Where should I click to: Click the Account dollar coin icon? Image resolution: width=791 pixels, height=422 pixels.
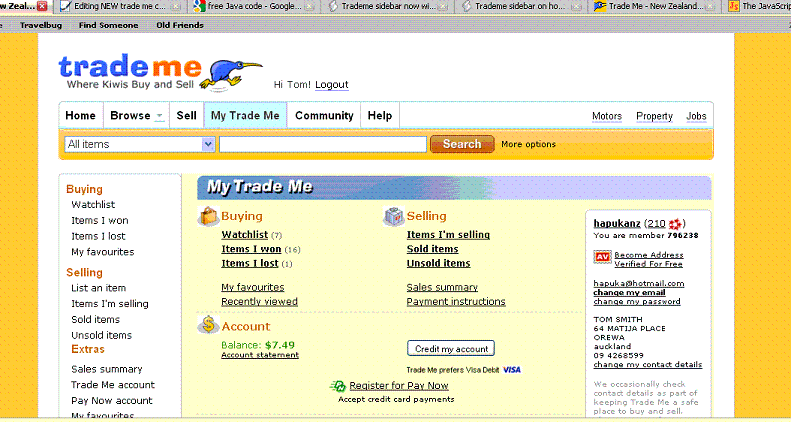[208, 326]
